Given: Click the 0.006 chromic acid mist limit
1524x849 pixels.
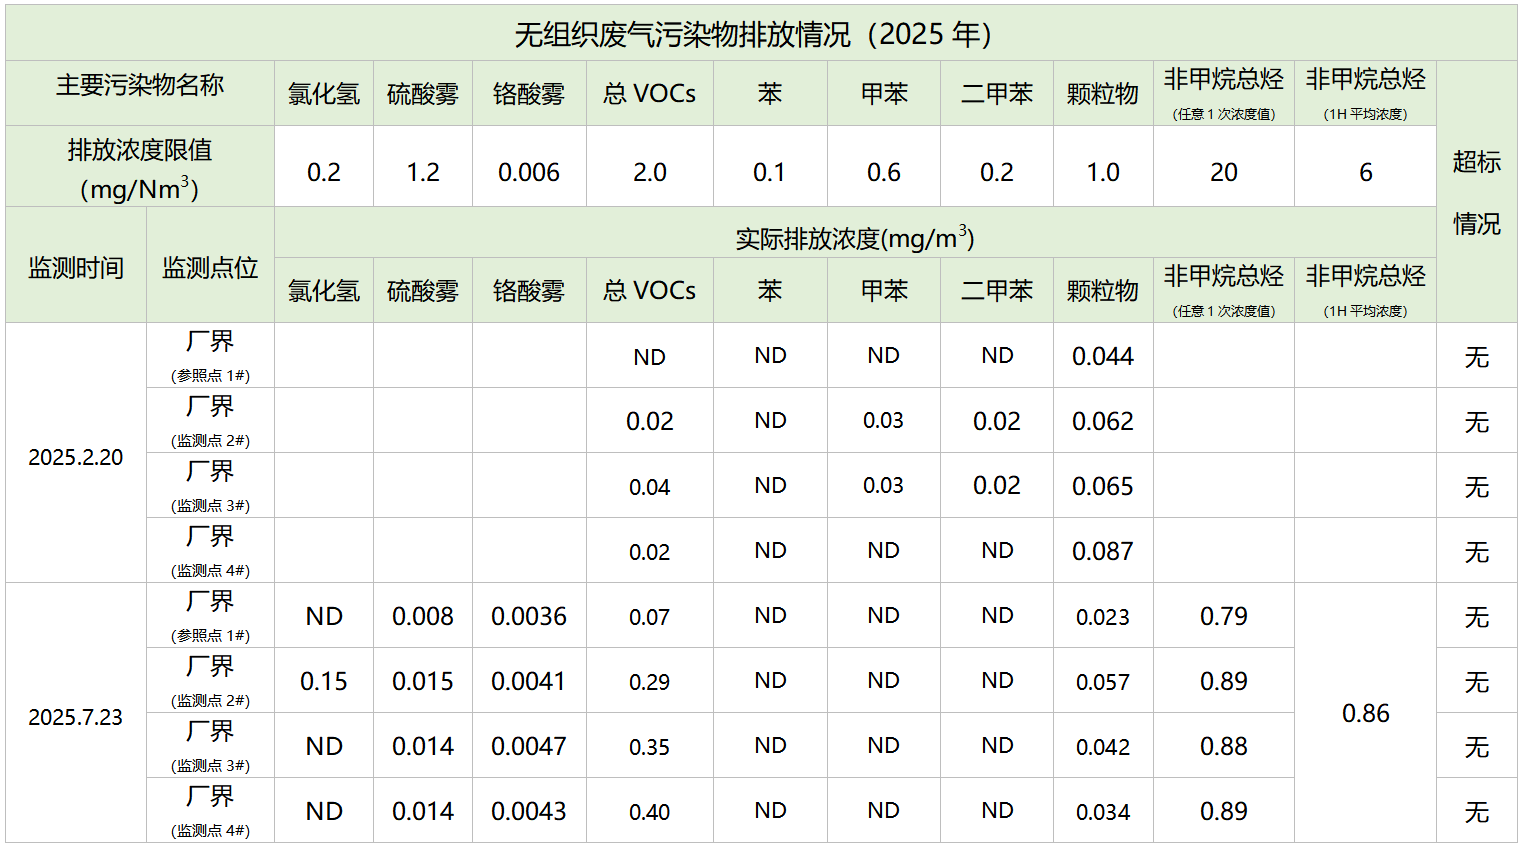Looking at the screenshot, I should 529,172.
